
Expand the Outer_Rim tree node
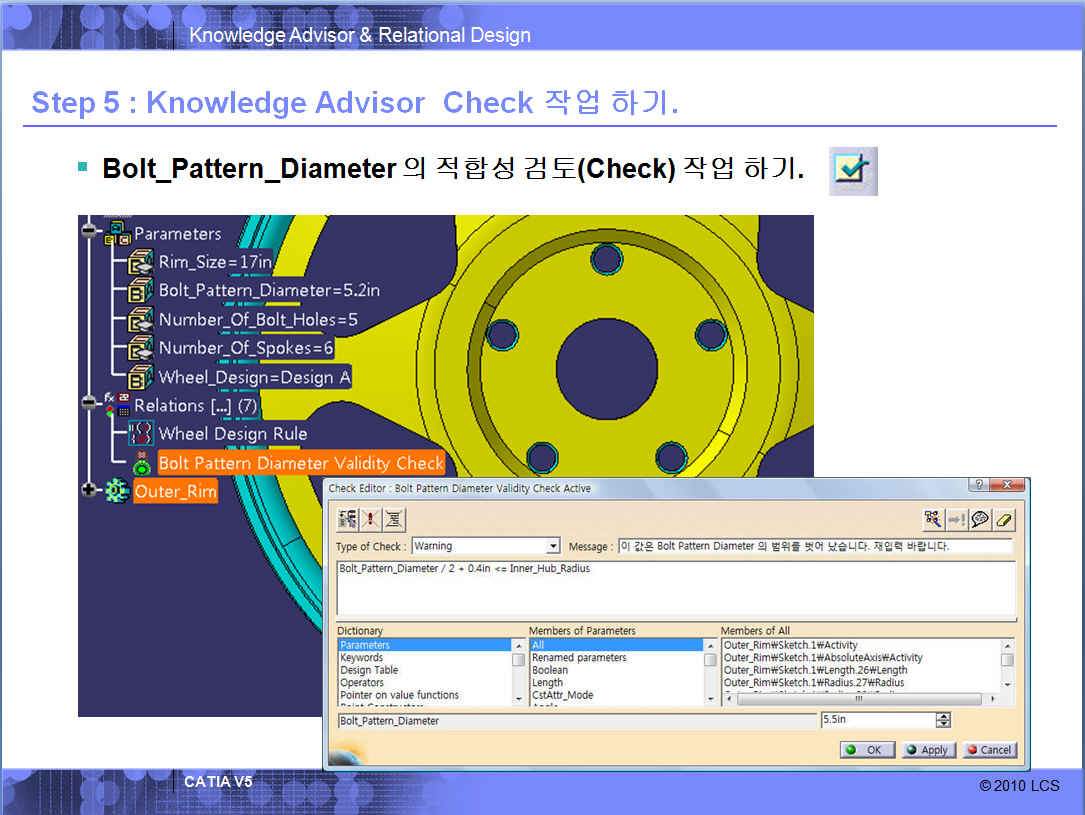(x=91, y=491)
